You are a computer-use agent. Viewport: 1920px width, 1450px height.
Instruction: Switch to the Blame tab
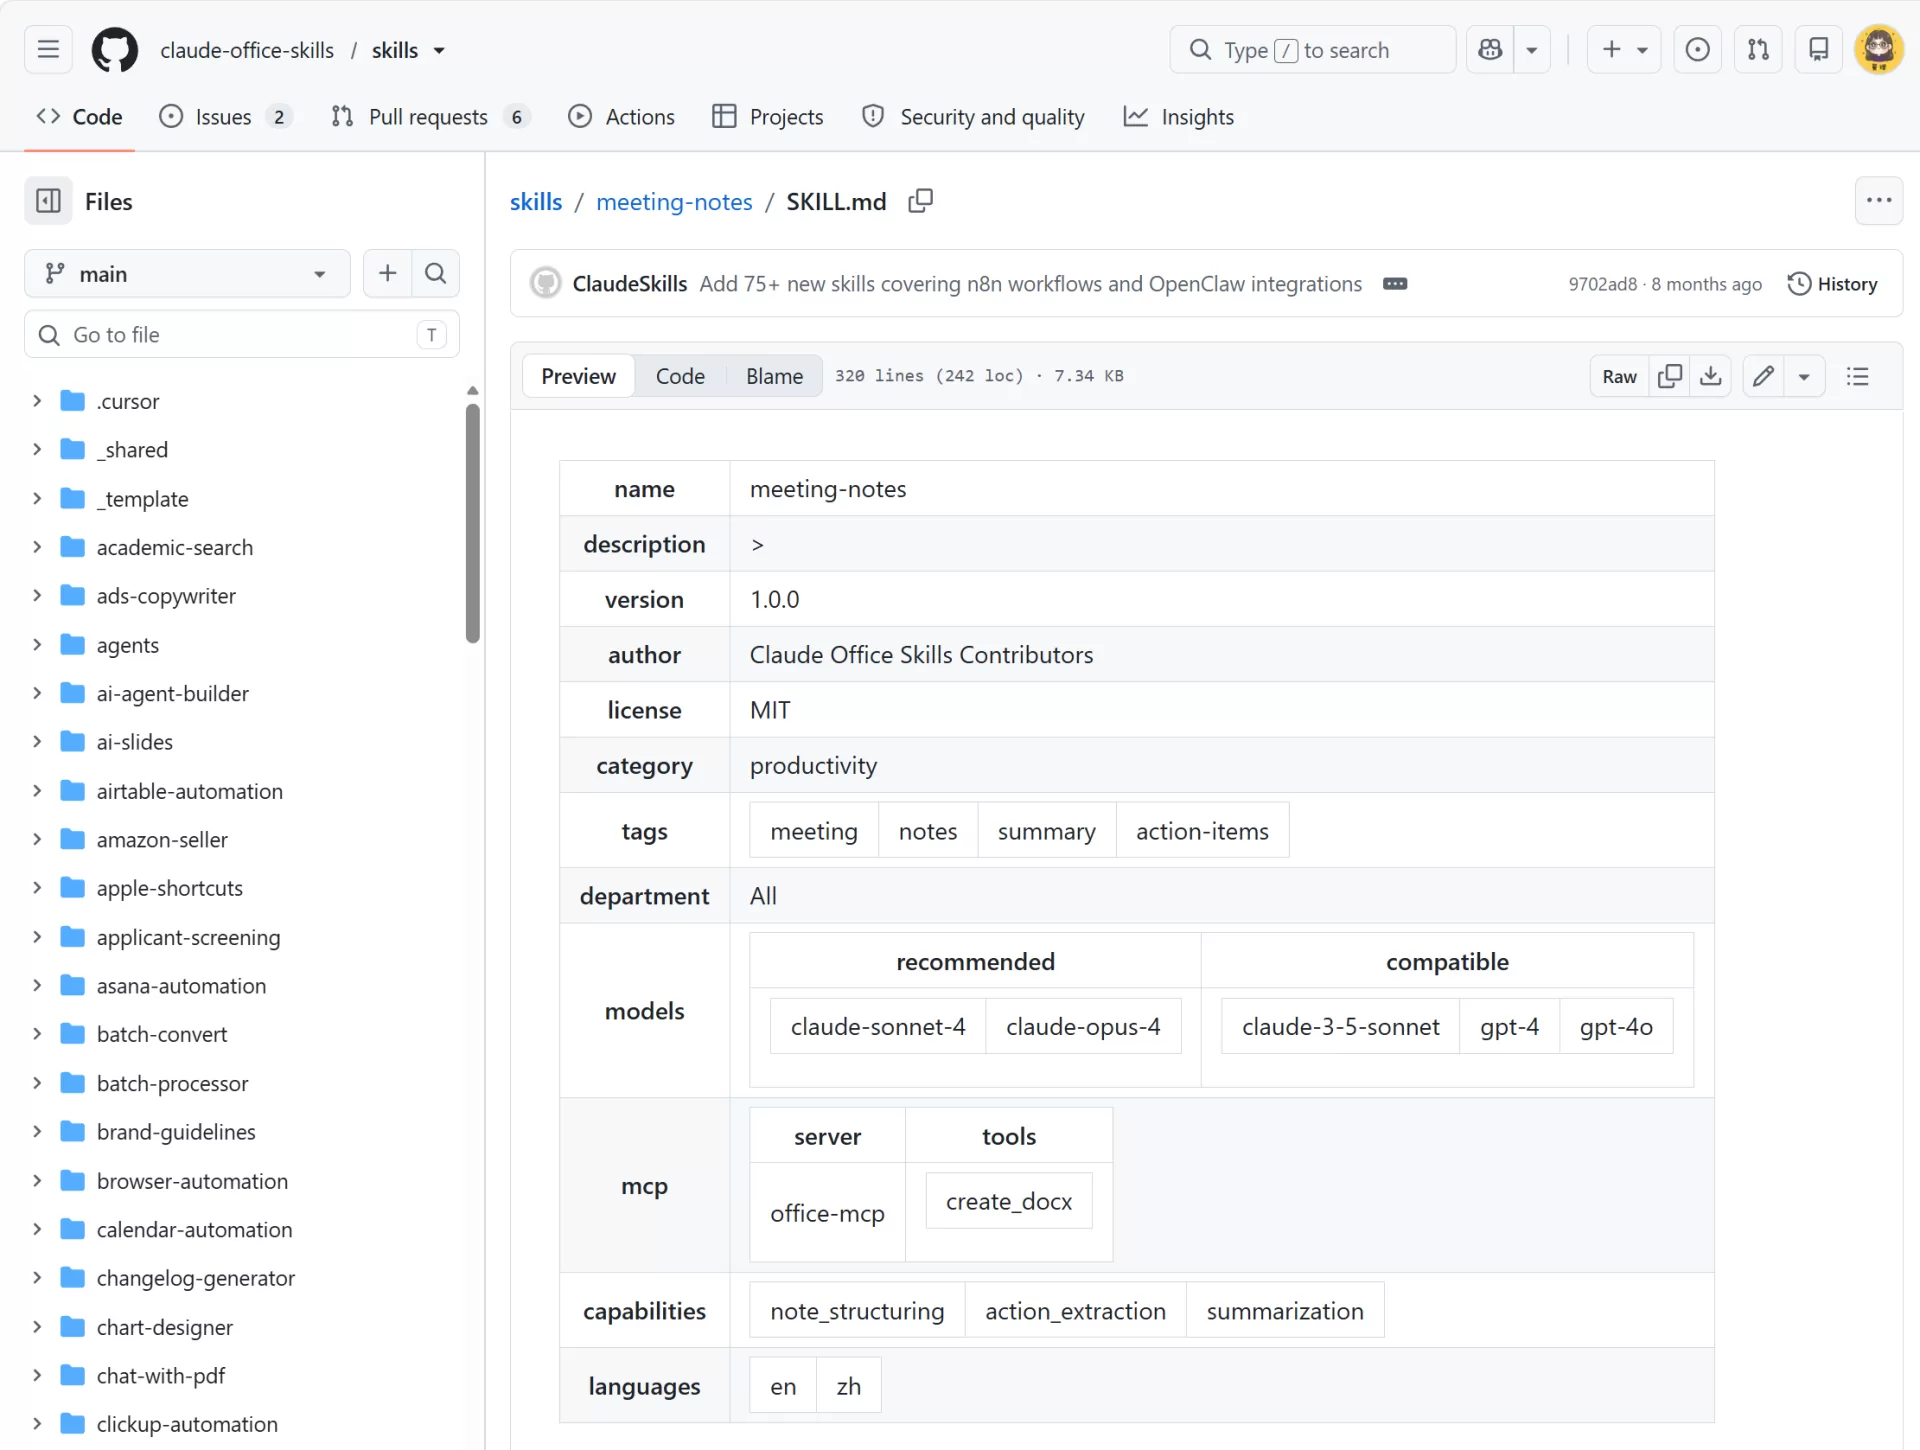(774, 376)
